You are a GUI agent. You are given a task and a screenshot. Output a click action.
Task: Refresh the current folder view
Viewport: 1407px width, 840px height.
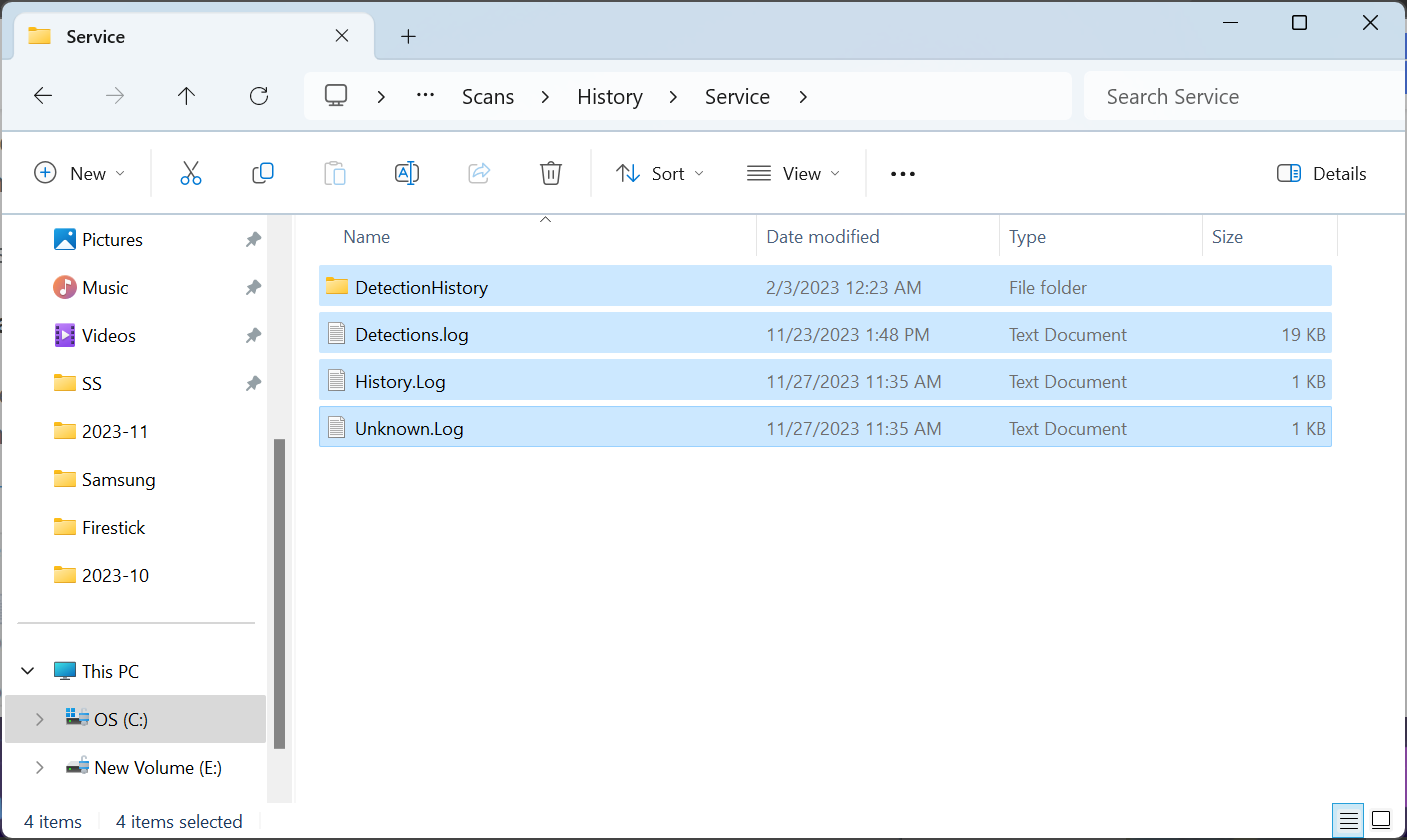(259, 96)
